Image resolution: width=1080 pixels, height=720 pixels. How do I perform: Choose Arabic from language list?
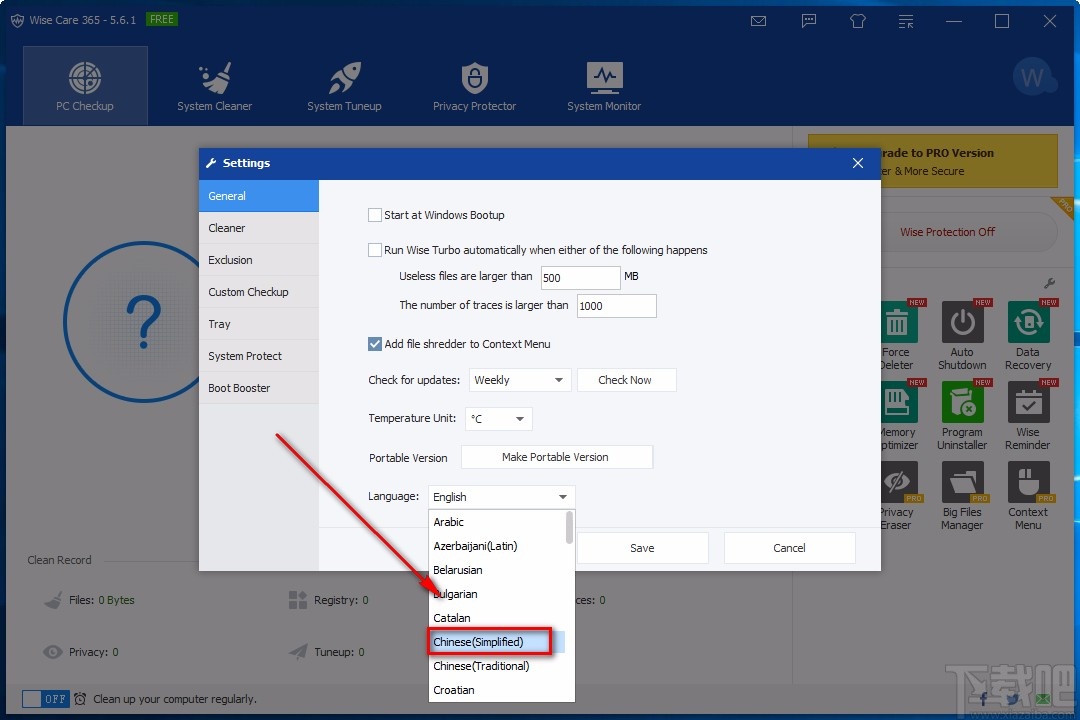point(497,522)
